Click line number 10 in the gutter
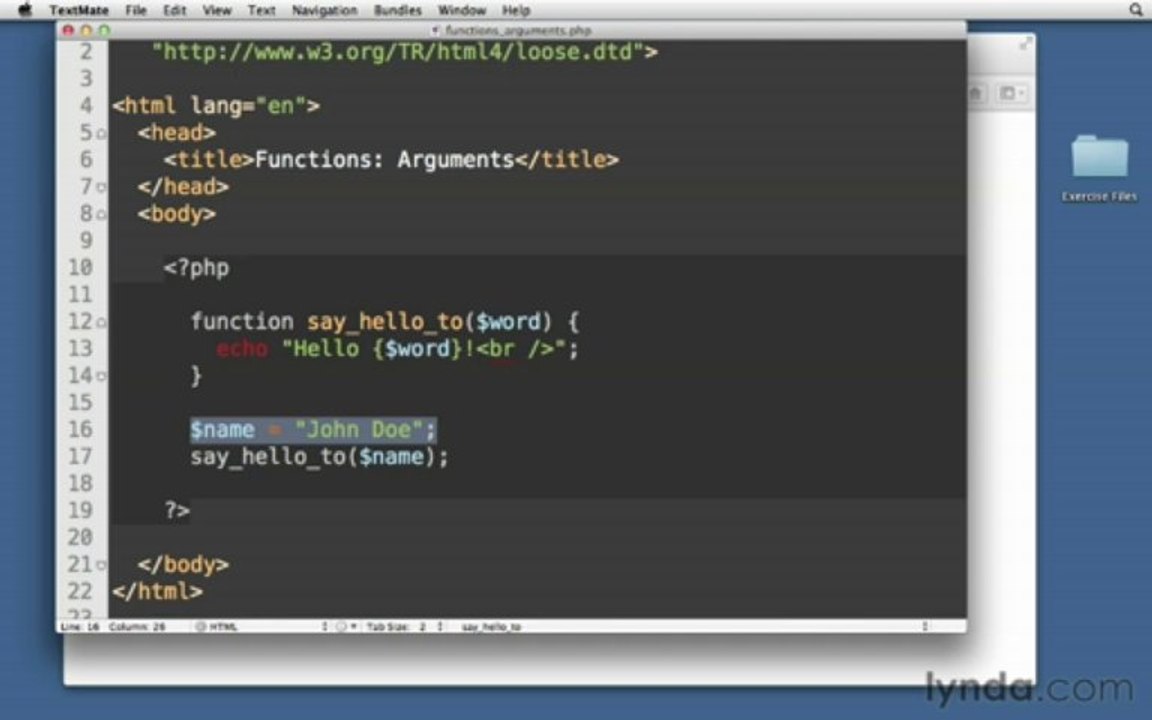Viewport: 1152px width, 720px height. (x=81, y=267)
